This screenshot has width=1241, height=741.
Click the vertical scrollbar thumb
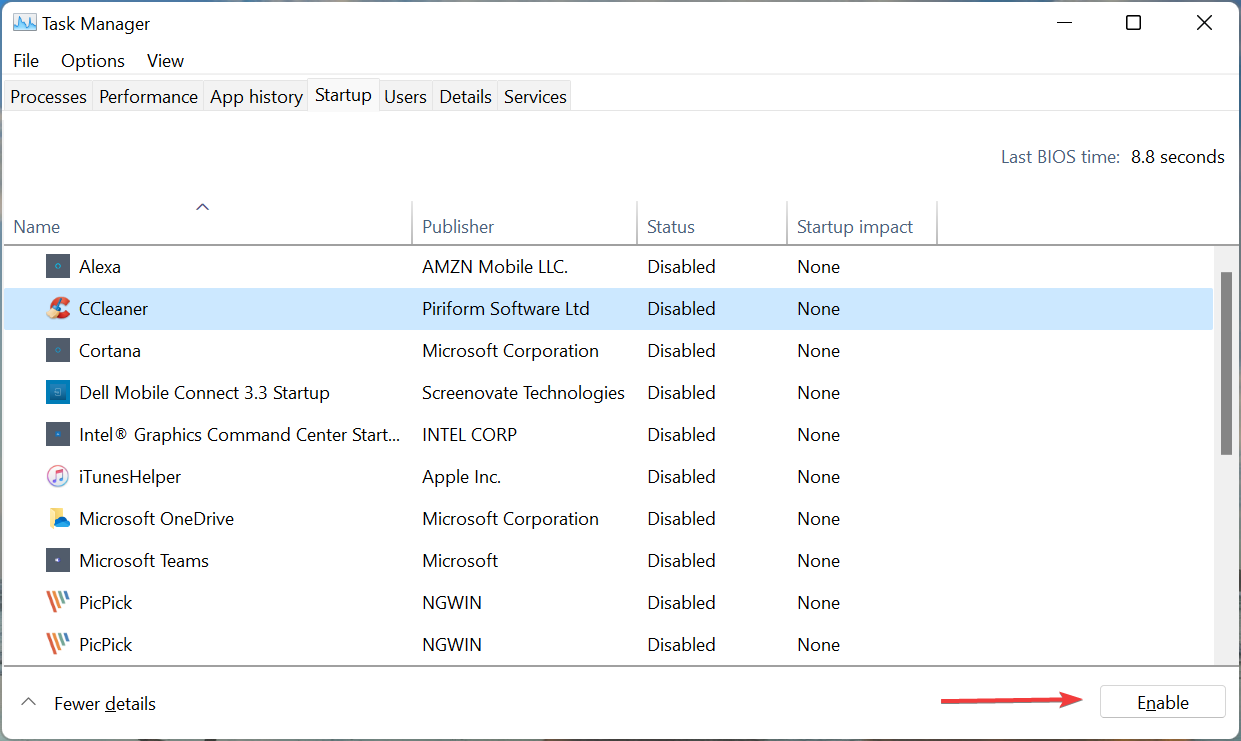click(x=1227, y=360)
